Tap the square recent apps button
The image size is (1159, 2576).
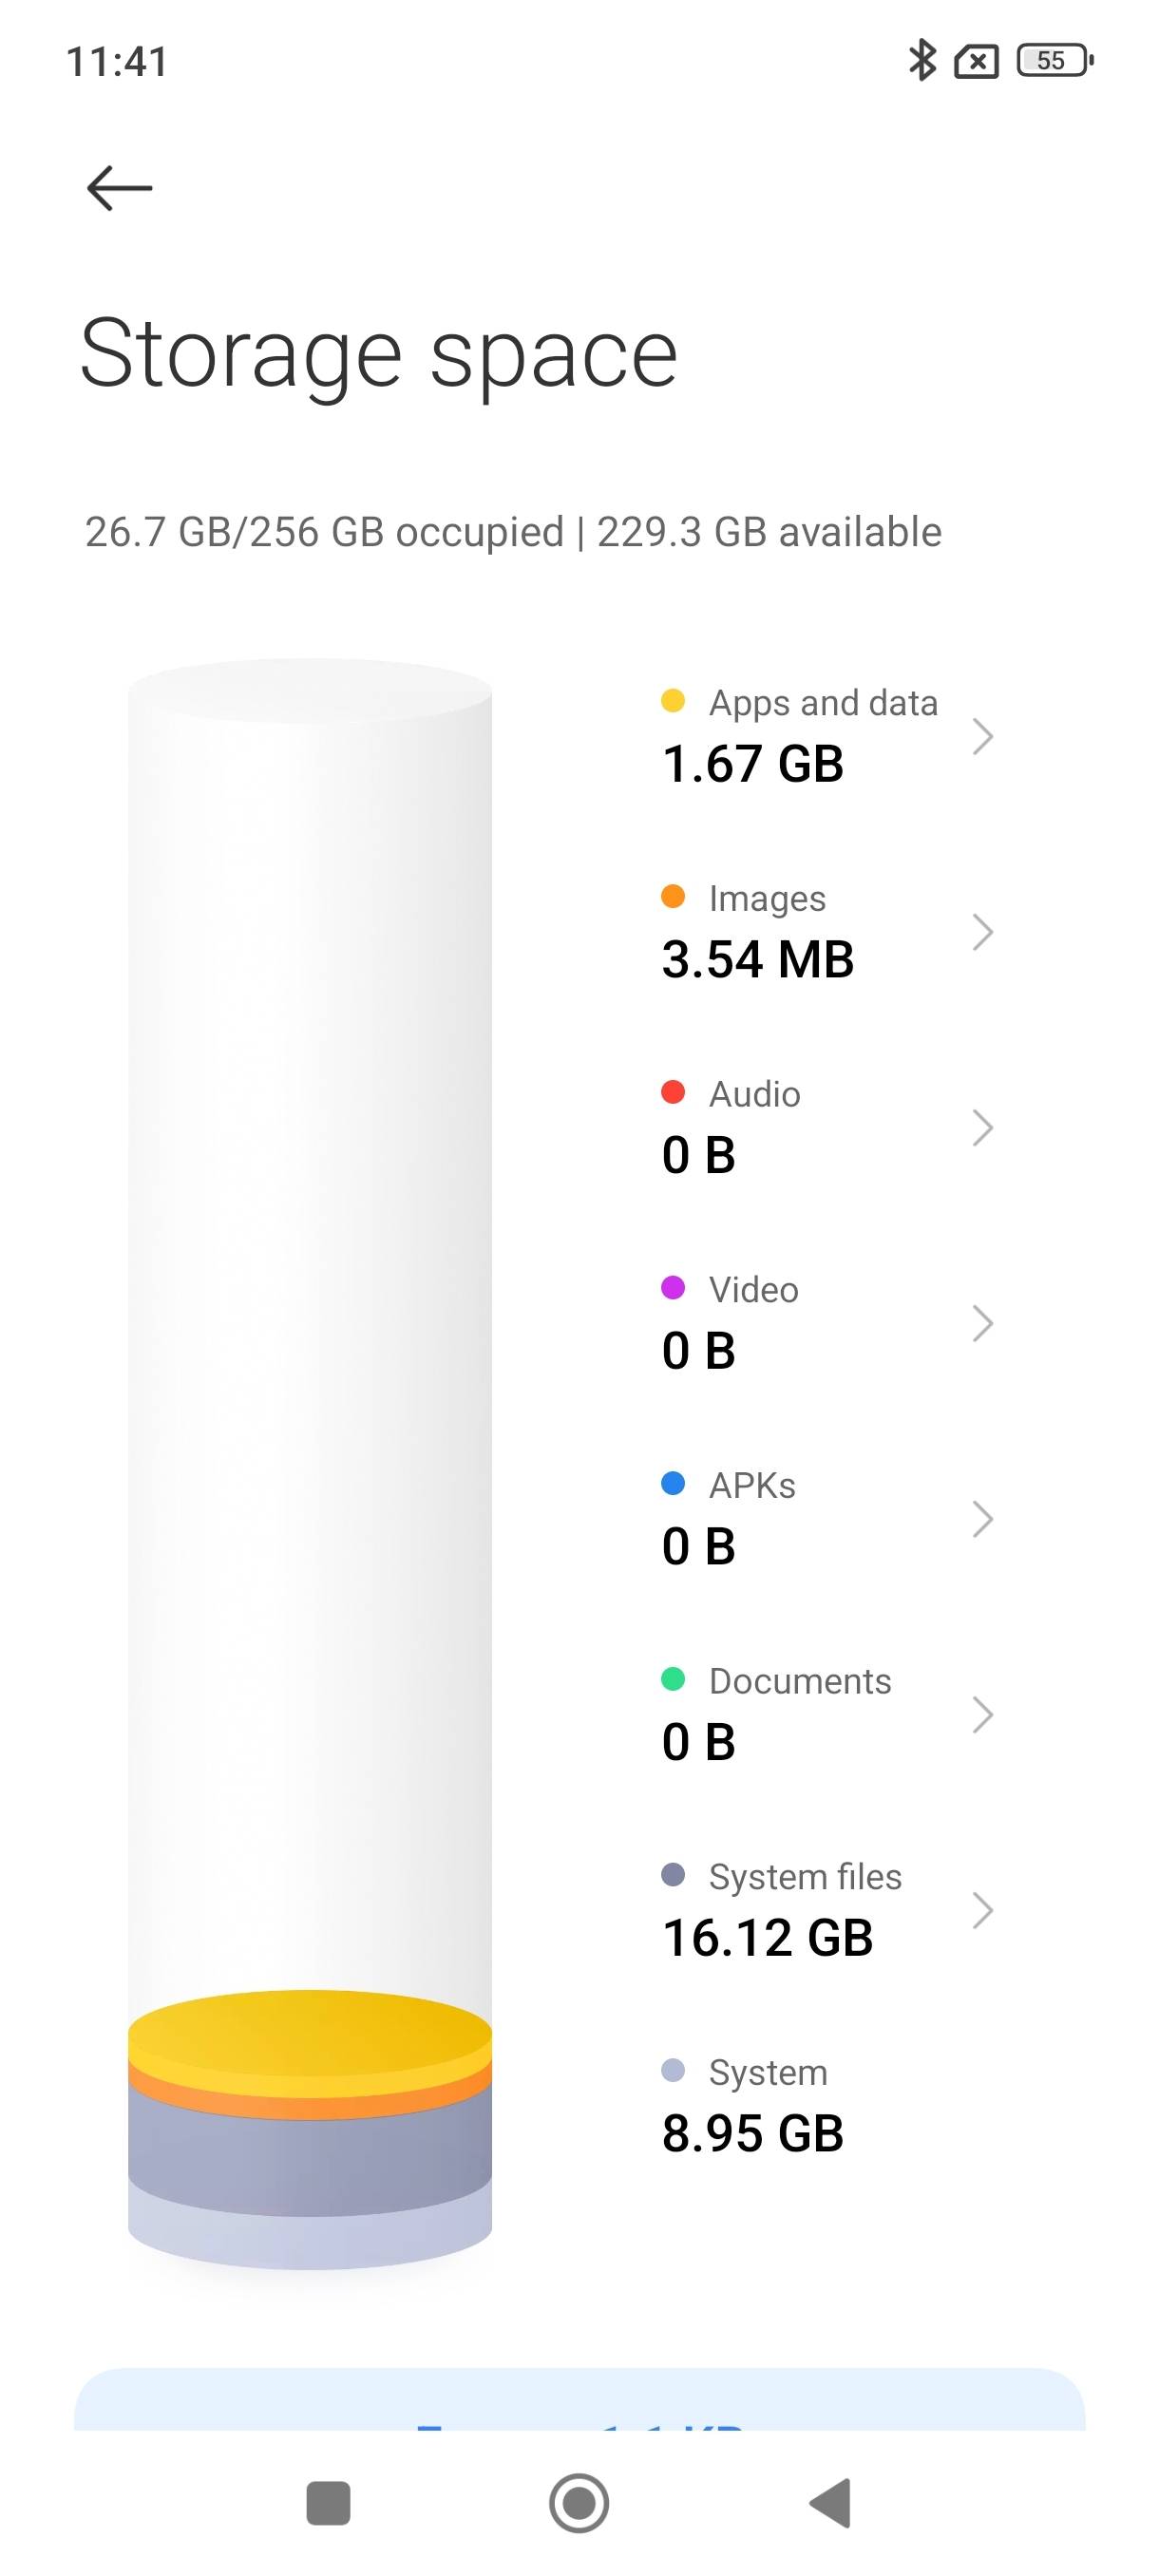[328, 2503]
